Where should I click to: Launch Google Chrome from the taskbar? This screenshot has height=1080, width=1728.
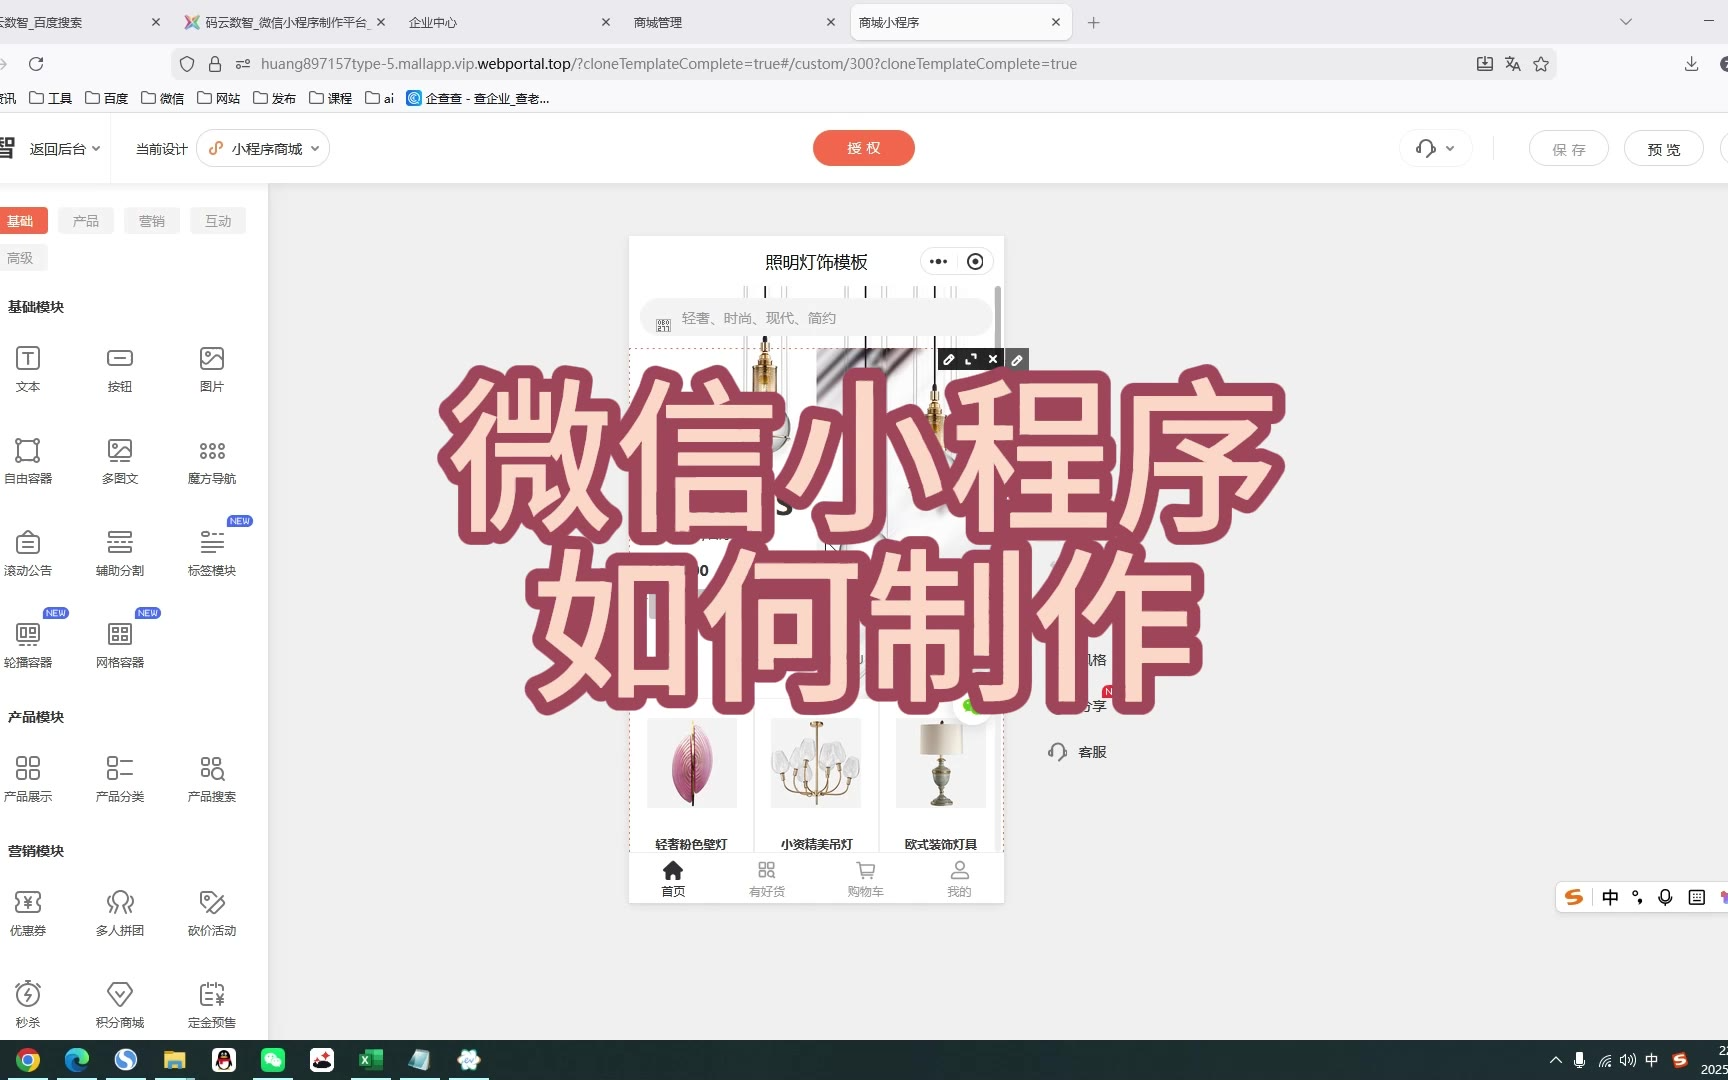point(28,1060)
